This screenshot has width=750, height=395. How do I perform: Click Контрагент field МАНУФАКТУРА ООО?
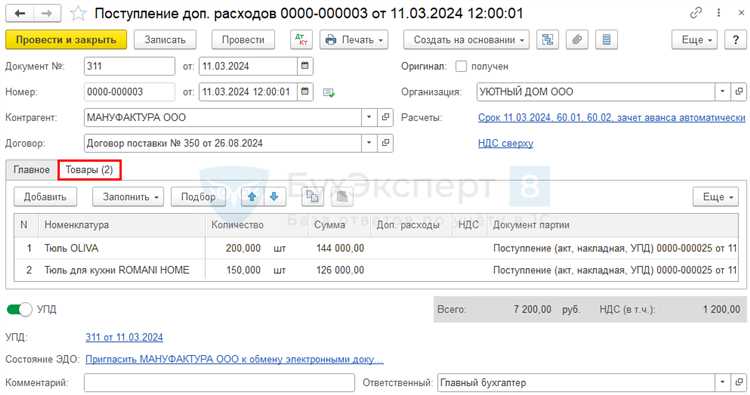tap(222, 117)
